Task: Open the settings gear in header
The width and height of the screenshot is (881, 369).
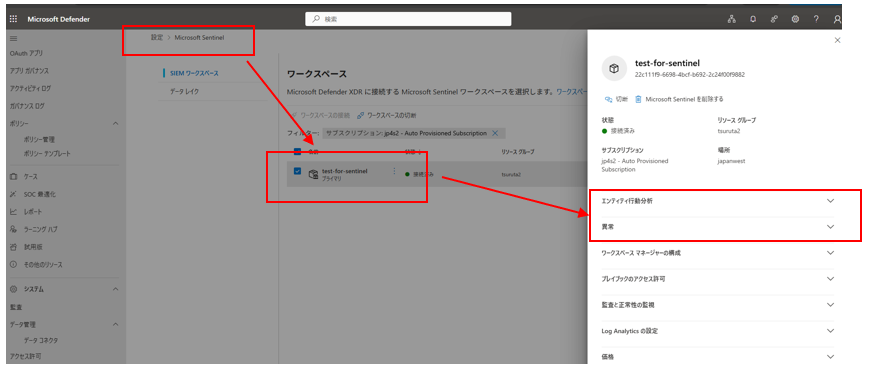Action: (x=795, y=19)
